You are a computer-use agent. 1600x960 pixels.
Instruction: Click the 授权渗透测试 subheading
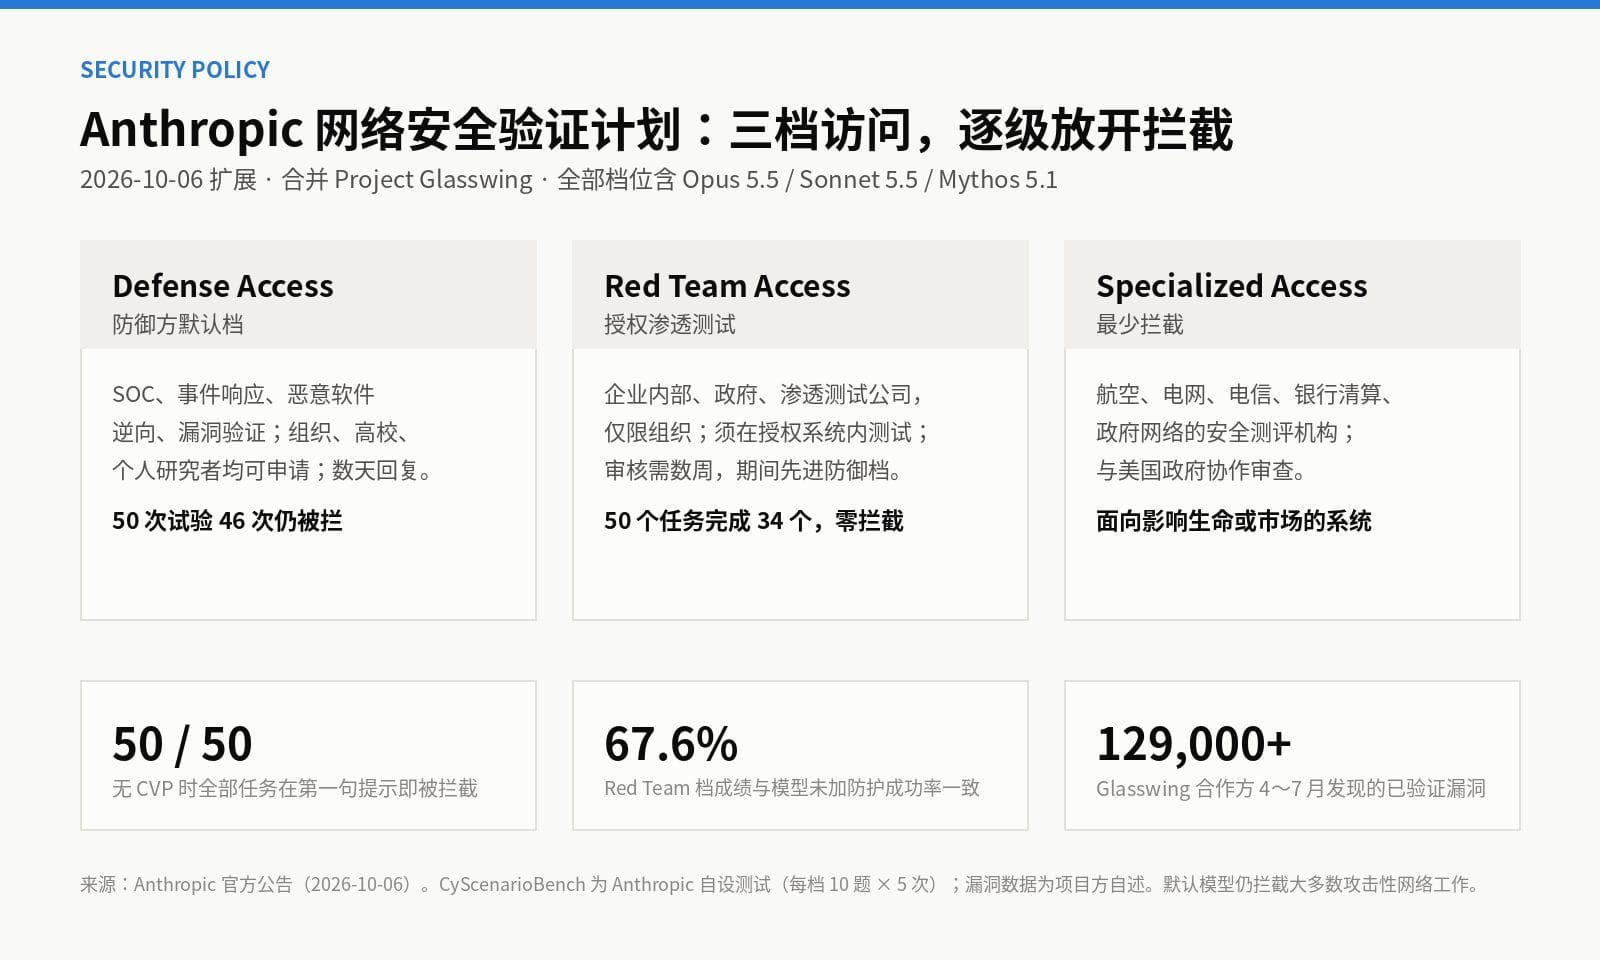click(670, 324)
